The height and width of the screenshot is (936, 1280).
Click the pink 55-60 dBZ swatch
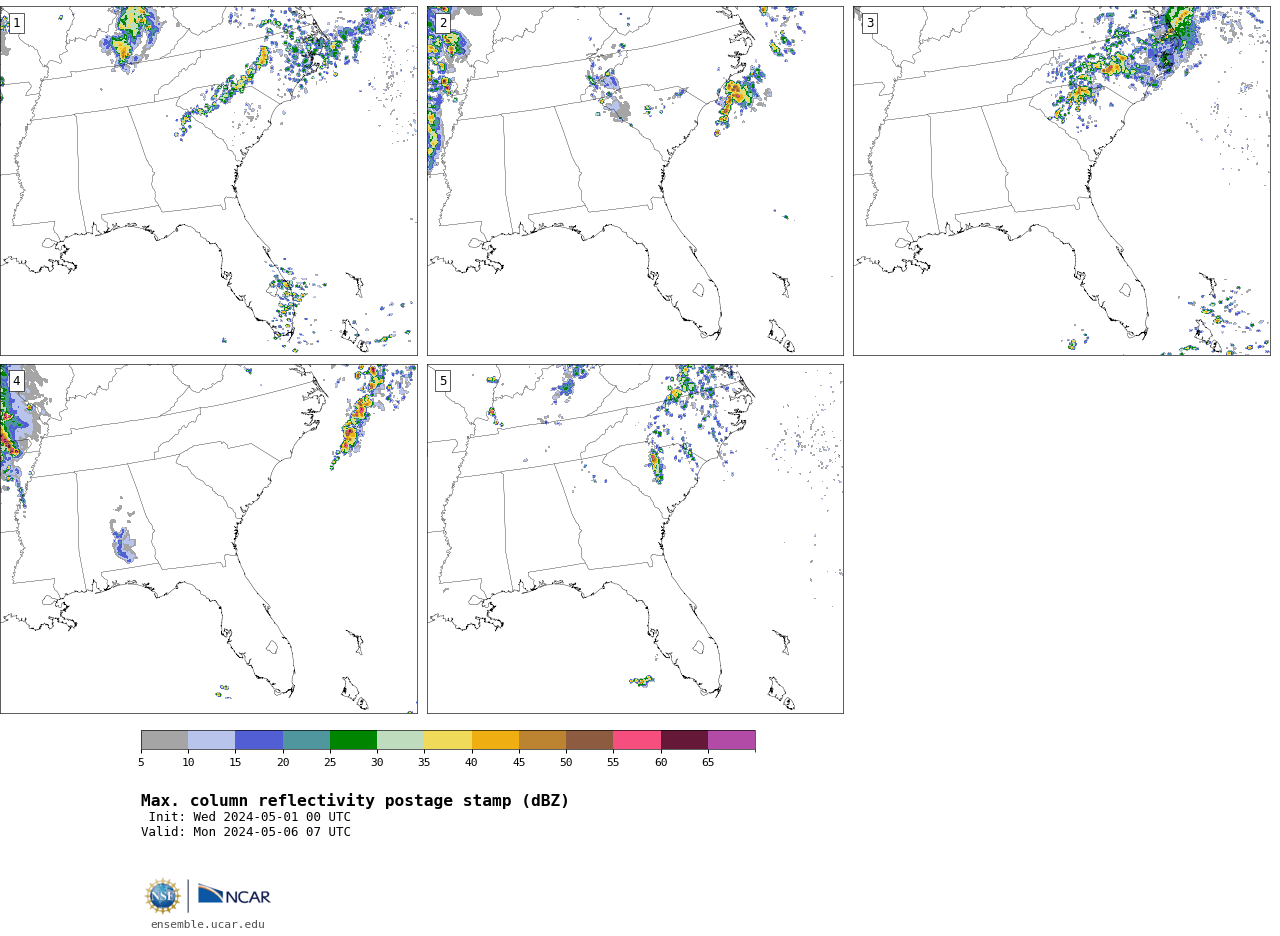[637, 740]
